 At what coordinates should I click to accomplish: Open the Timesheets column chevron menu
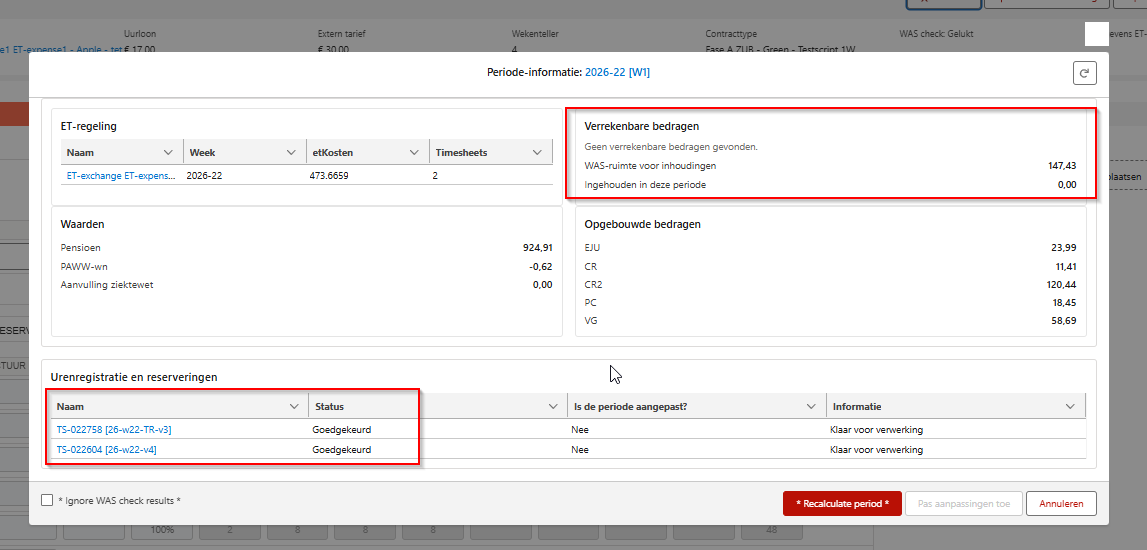(x=538, y=152)
